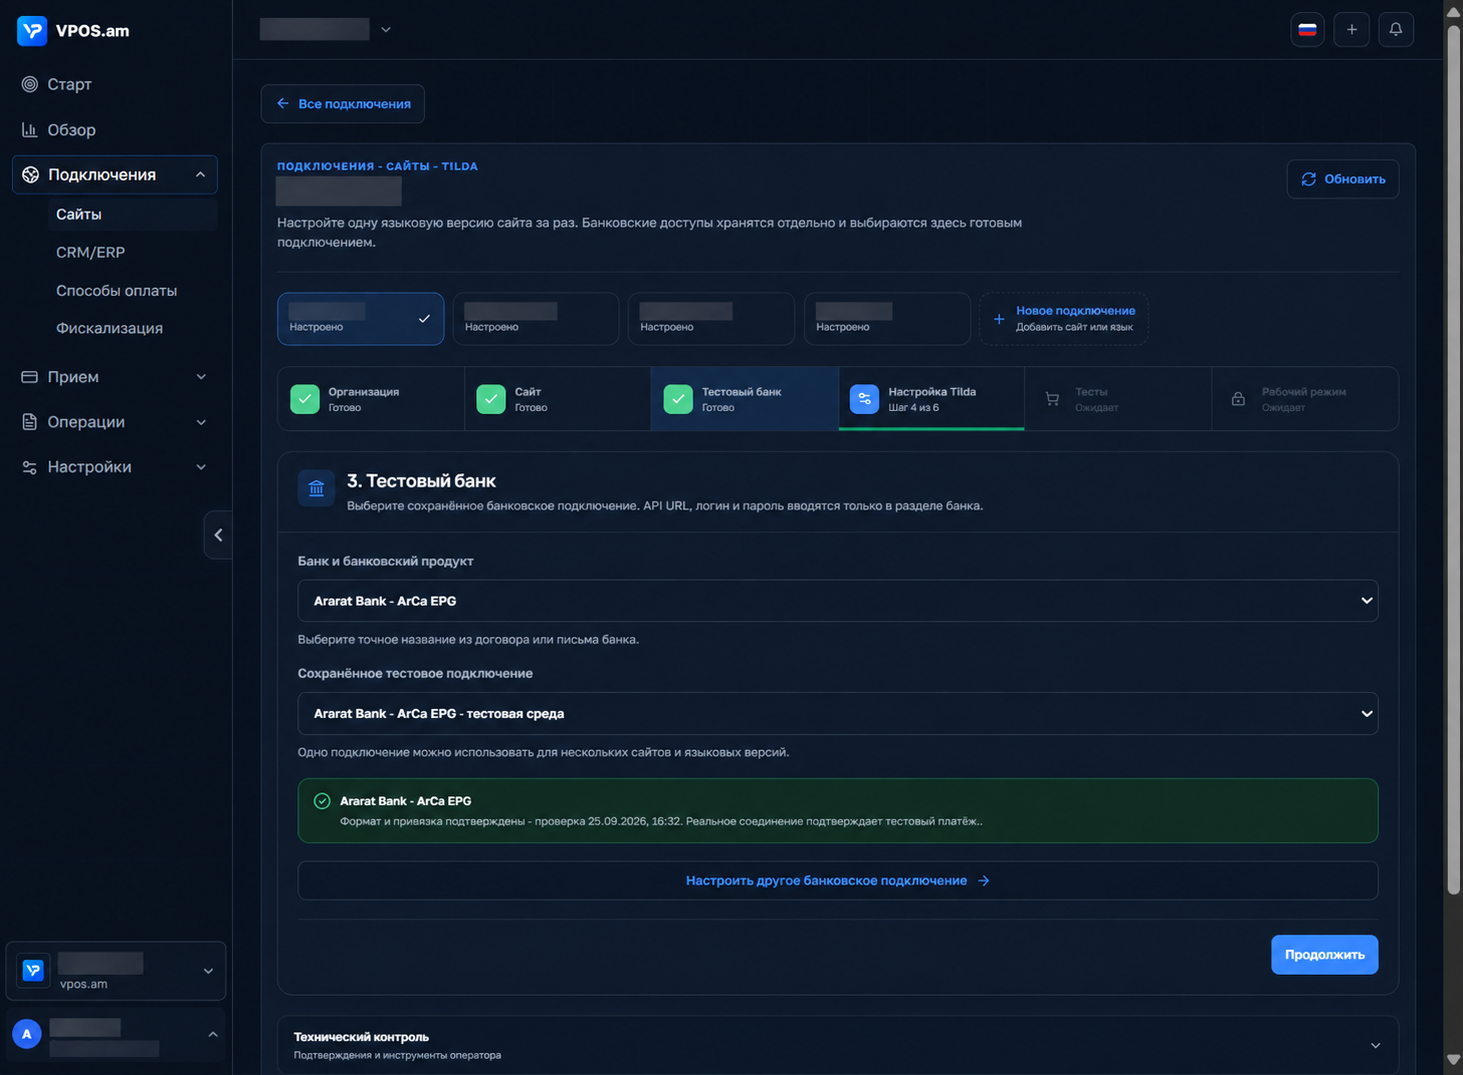The image size is (1463, 1075).
Task: Click the Шаг 4 из 6 step text
Action: 914,408
